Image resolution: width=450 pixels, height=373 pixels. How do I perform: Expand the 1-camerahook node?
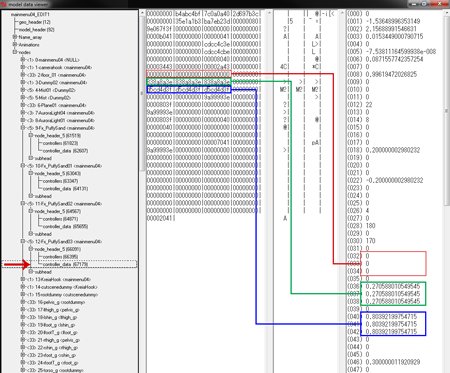pyautogui.click(x=23, y=67)
